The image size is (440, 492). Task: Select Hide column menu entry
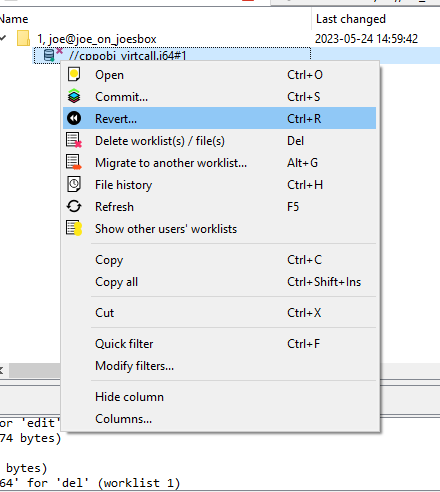pos(219,397)
